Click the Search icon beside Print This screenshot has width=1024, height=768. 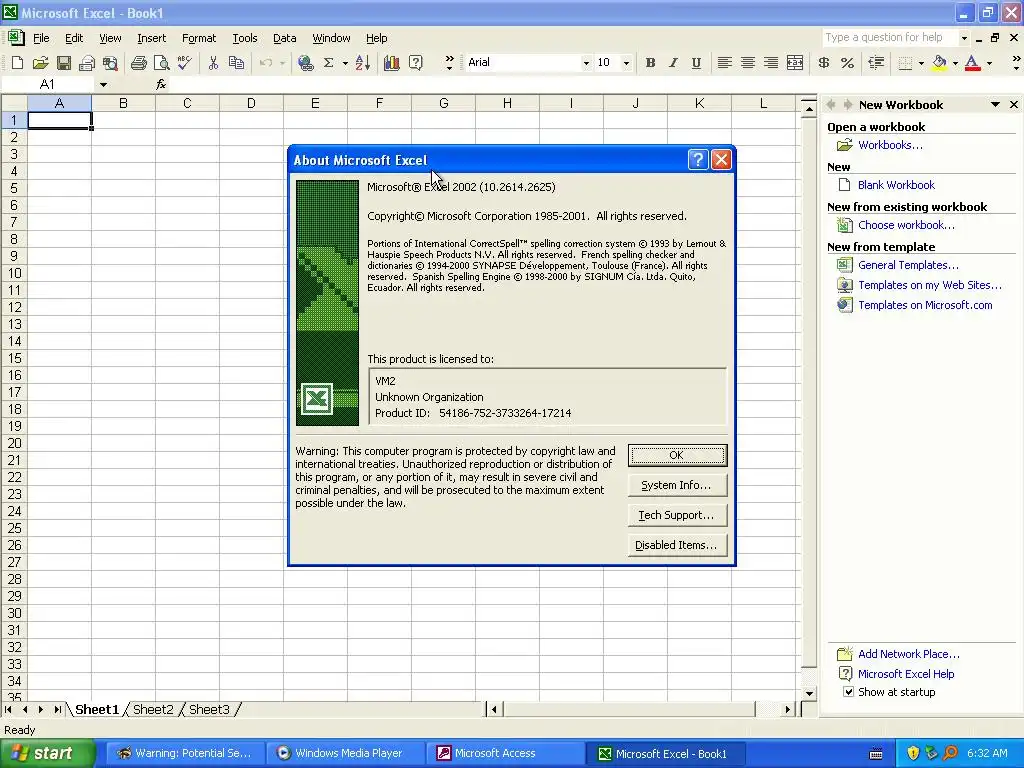[x=110, y=63]
